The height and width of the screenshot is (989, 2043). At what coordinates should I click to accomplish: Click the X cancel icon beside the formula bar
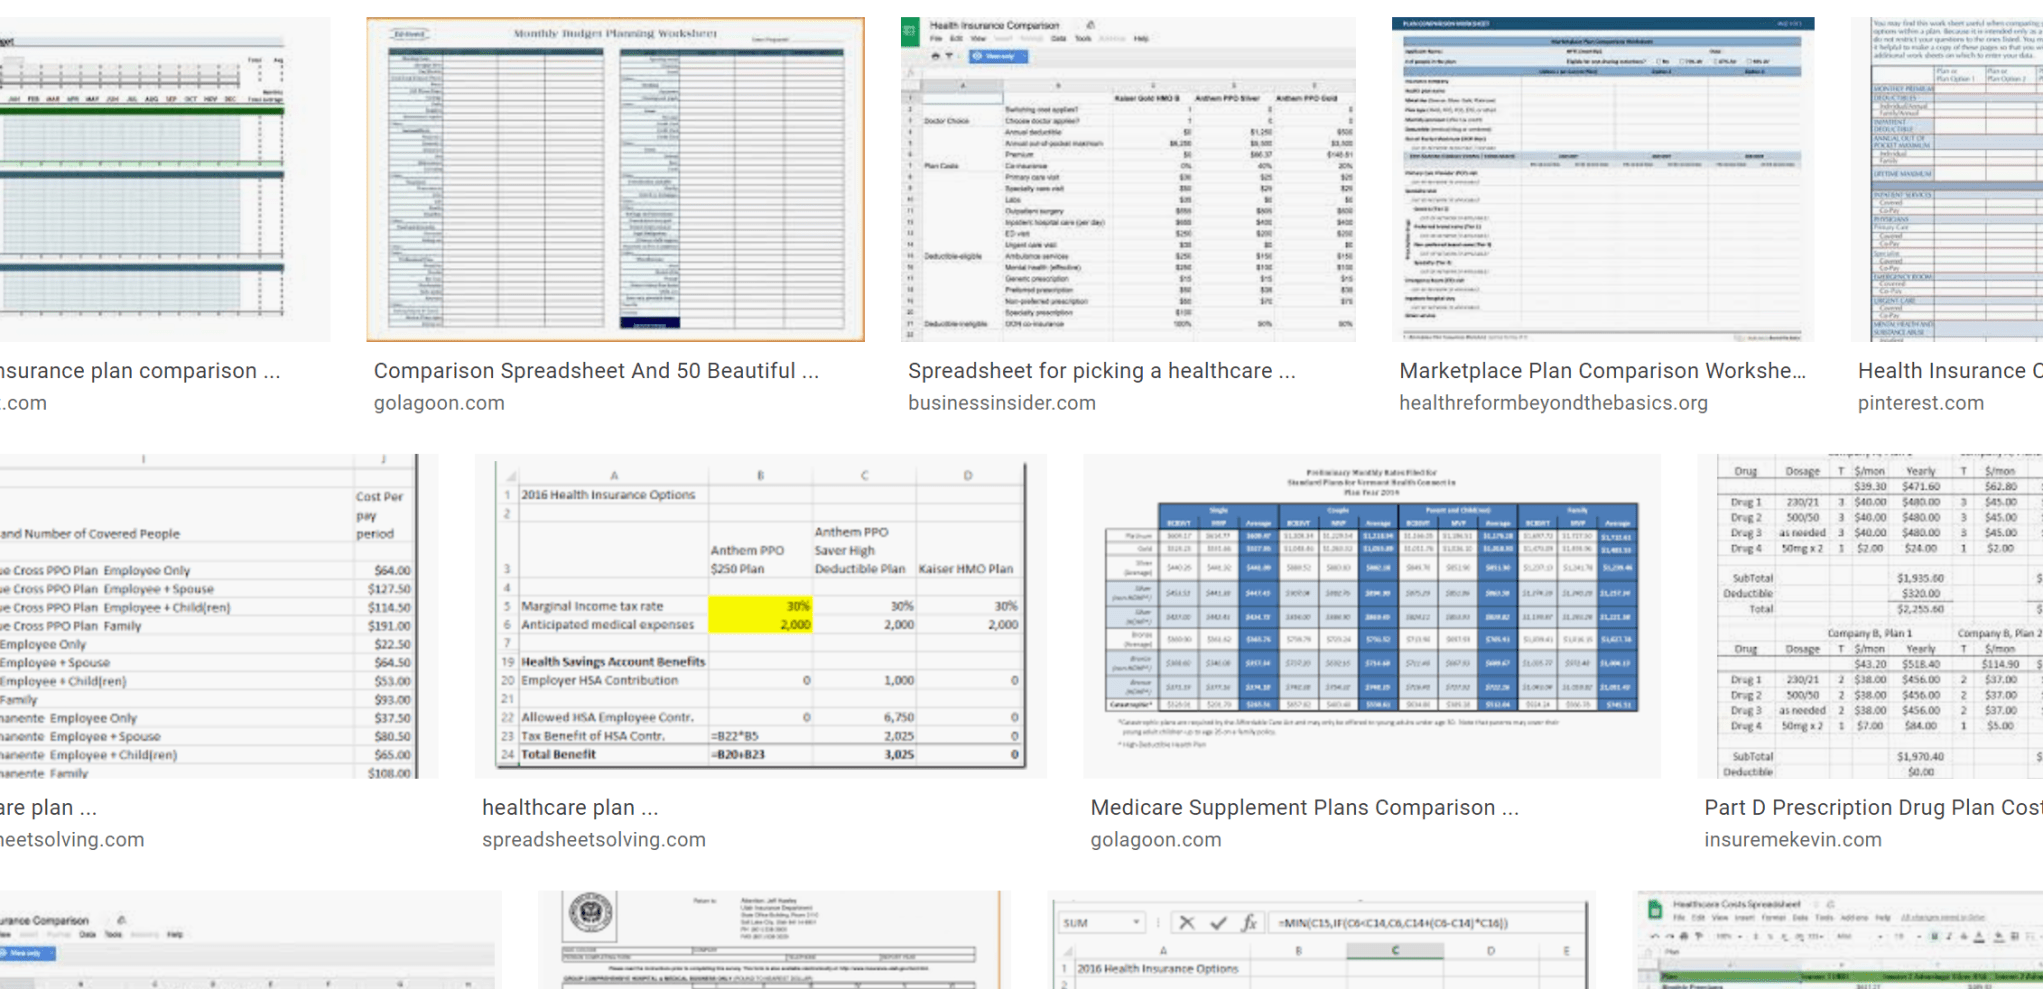coord(1187,922)
